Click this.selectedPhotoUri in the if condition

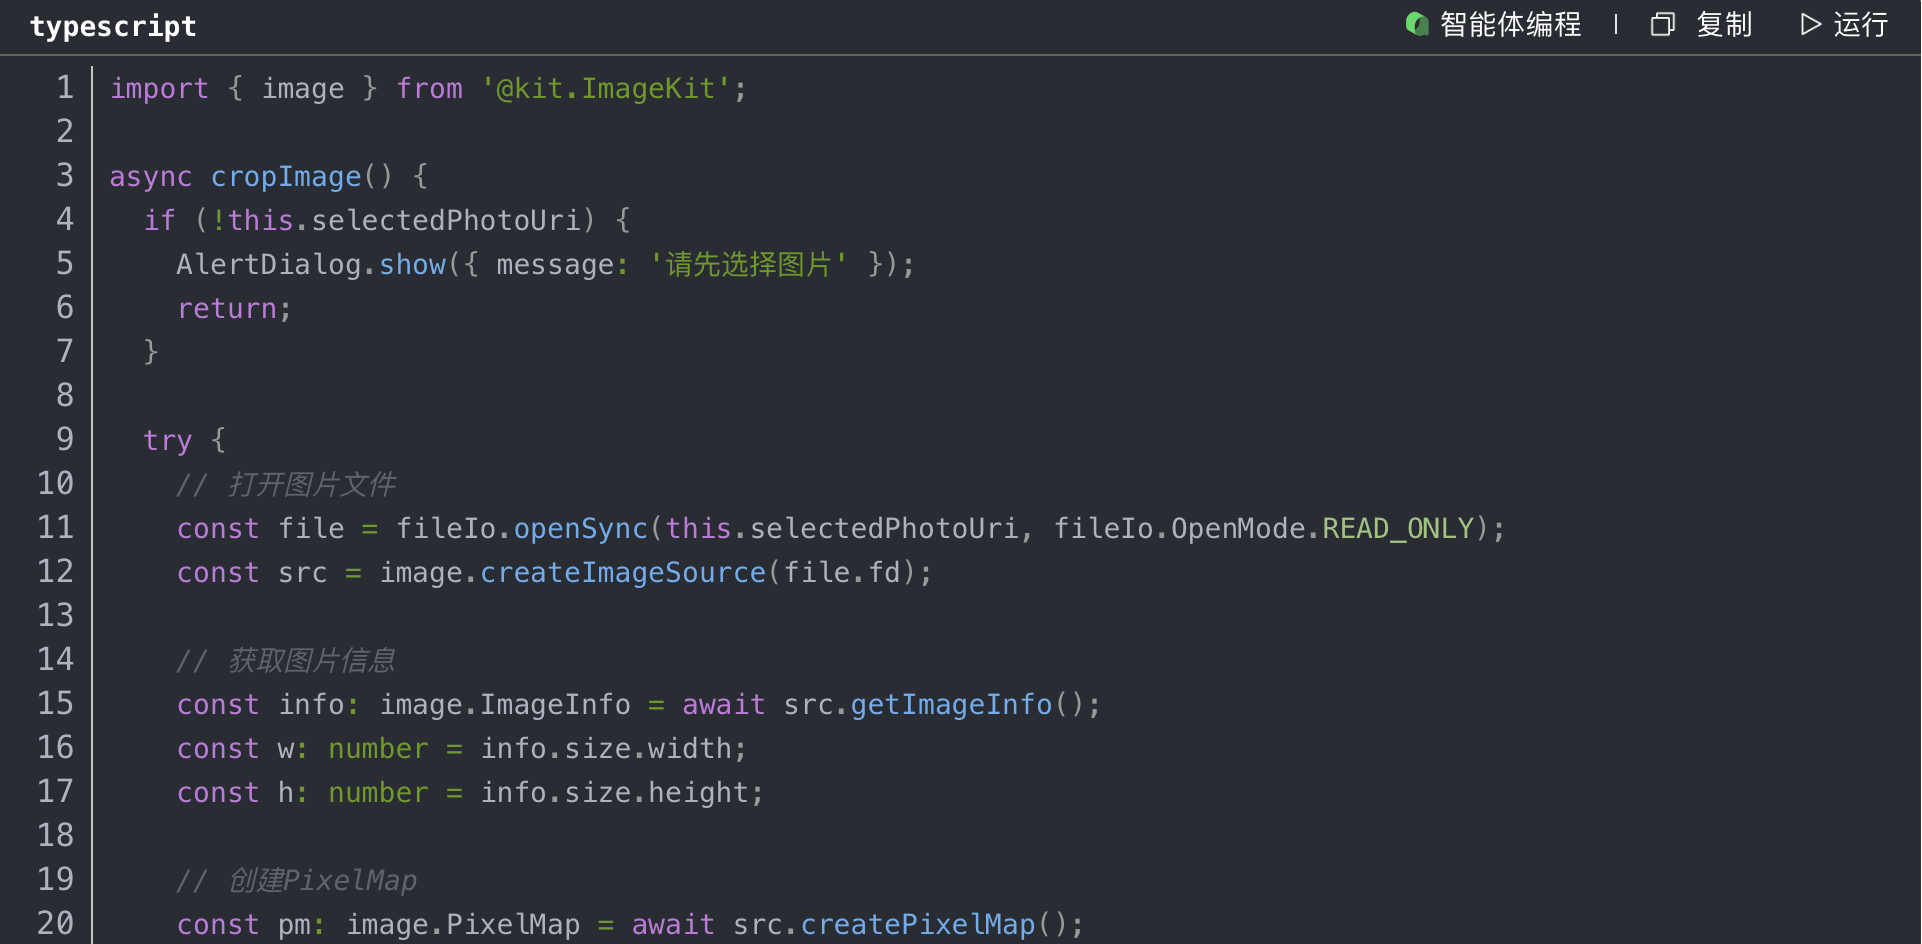(x=404, y=221)
